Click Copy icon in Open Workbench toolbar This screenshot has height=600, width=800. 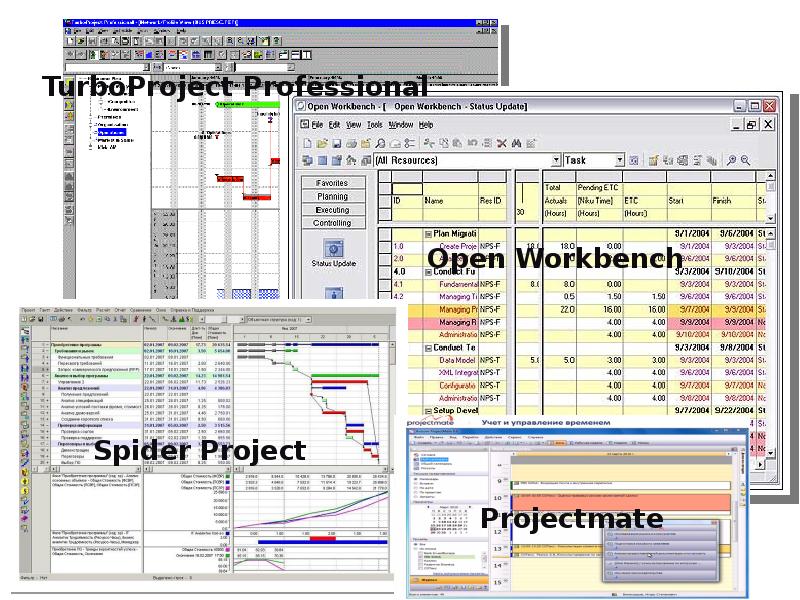pyautogui.click(x=443, y=144)
